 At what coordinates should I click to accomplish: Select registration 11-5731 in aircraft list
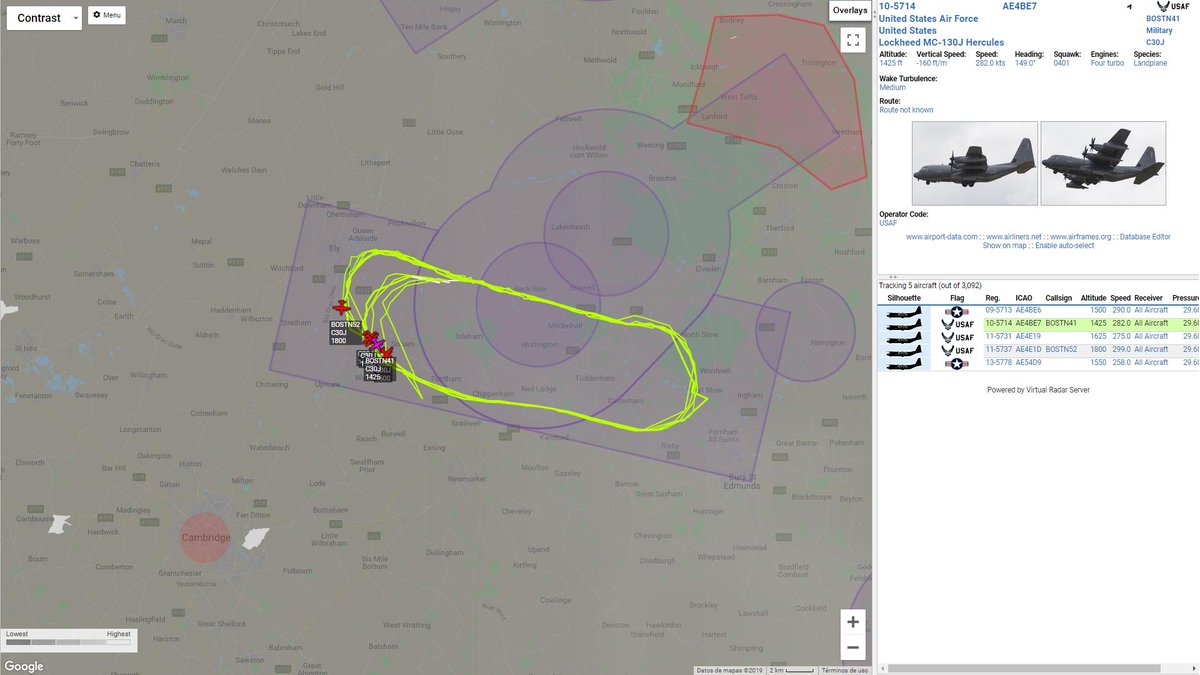click(998, 337)
